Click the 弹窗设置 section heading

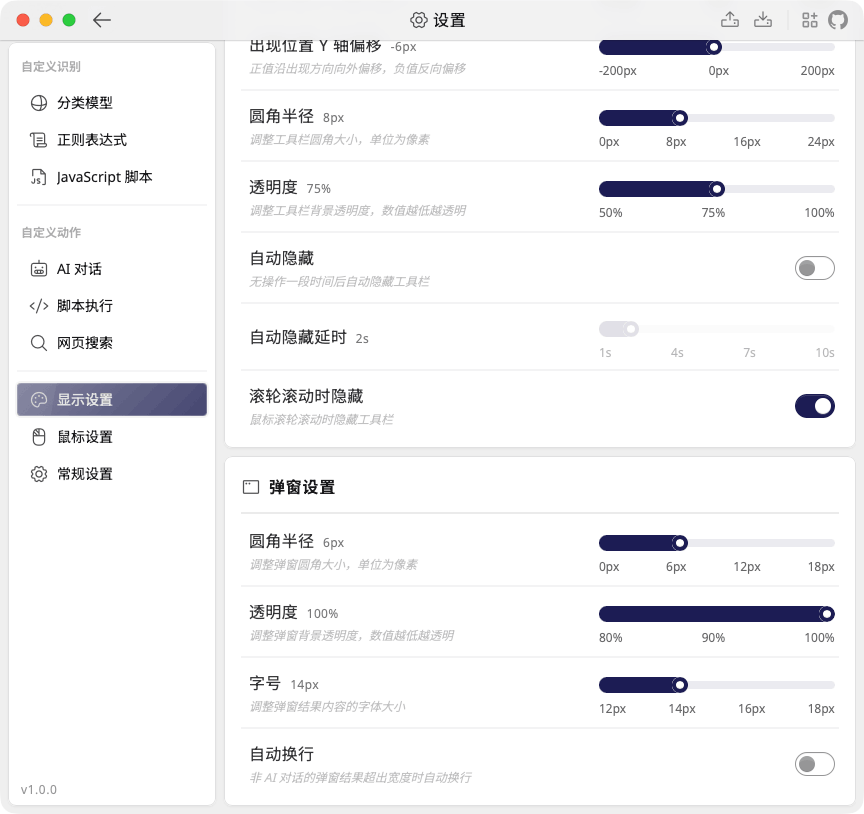[x=301, y=487]
